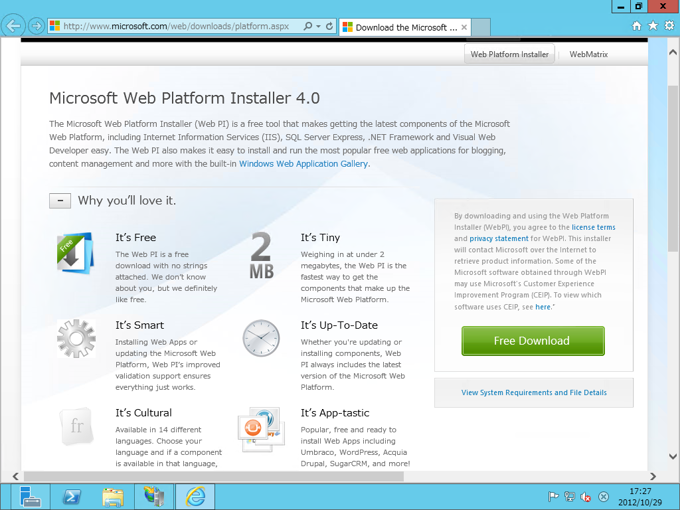Open the address bar dropdown arrow
Screen dimensions: 680x510
[318, 26]
